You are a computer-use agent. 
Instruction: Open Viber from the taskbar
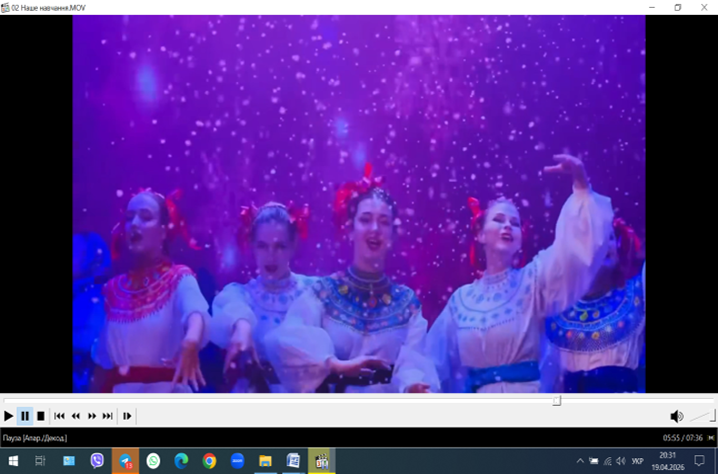coord(97,461)
